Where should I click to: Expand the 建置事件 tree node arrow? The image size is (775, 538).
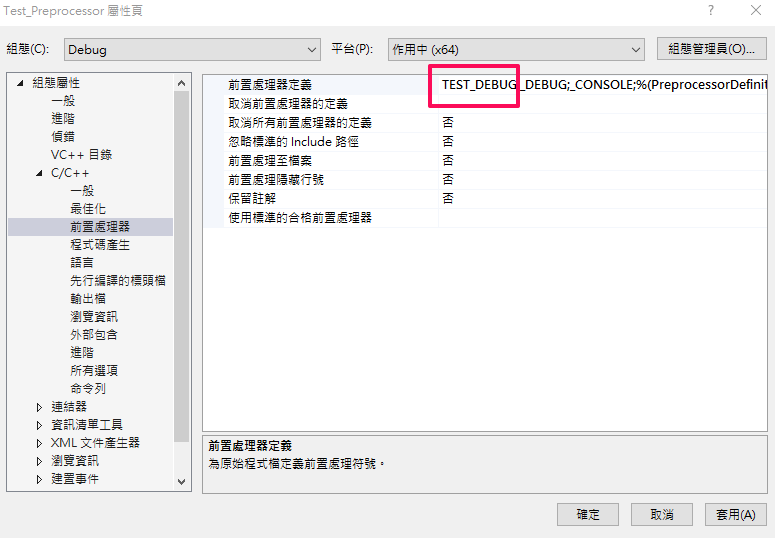pyautogui.click(x=39, y=479)
